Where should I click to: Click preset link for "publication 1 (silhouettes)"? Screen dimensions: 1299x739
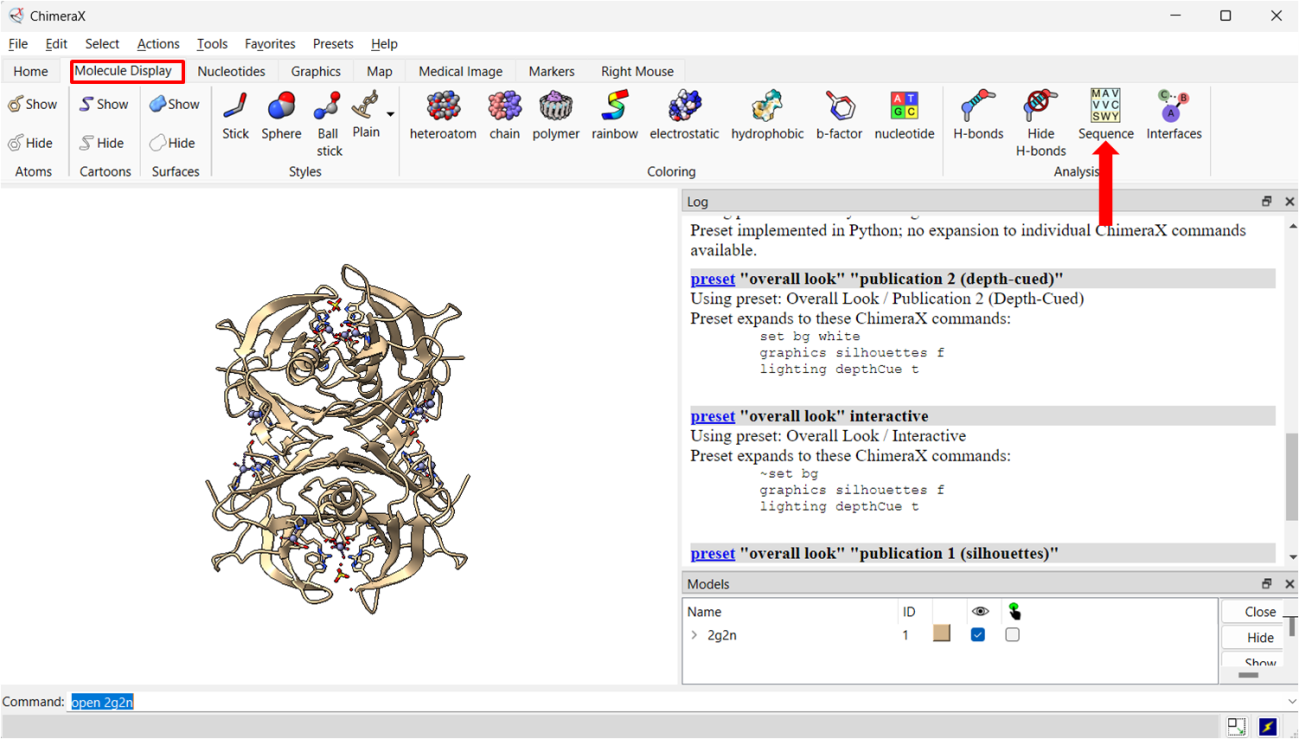click(x=712, y=553)
